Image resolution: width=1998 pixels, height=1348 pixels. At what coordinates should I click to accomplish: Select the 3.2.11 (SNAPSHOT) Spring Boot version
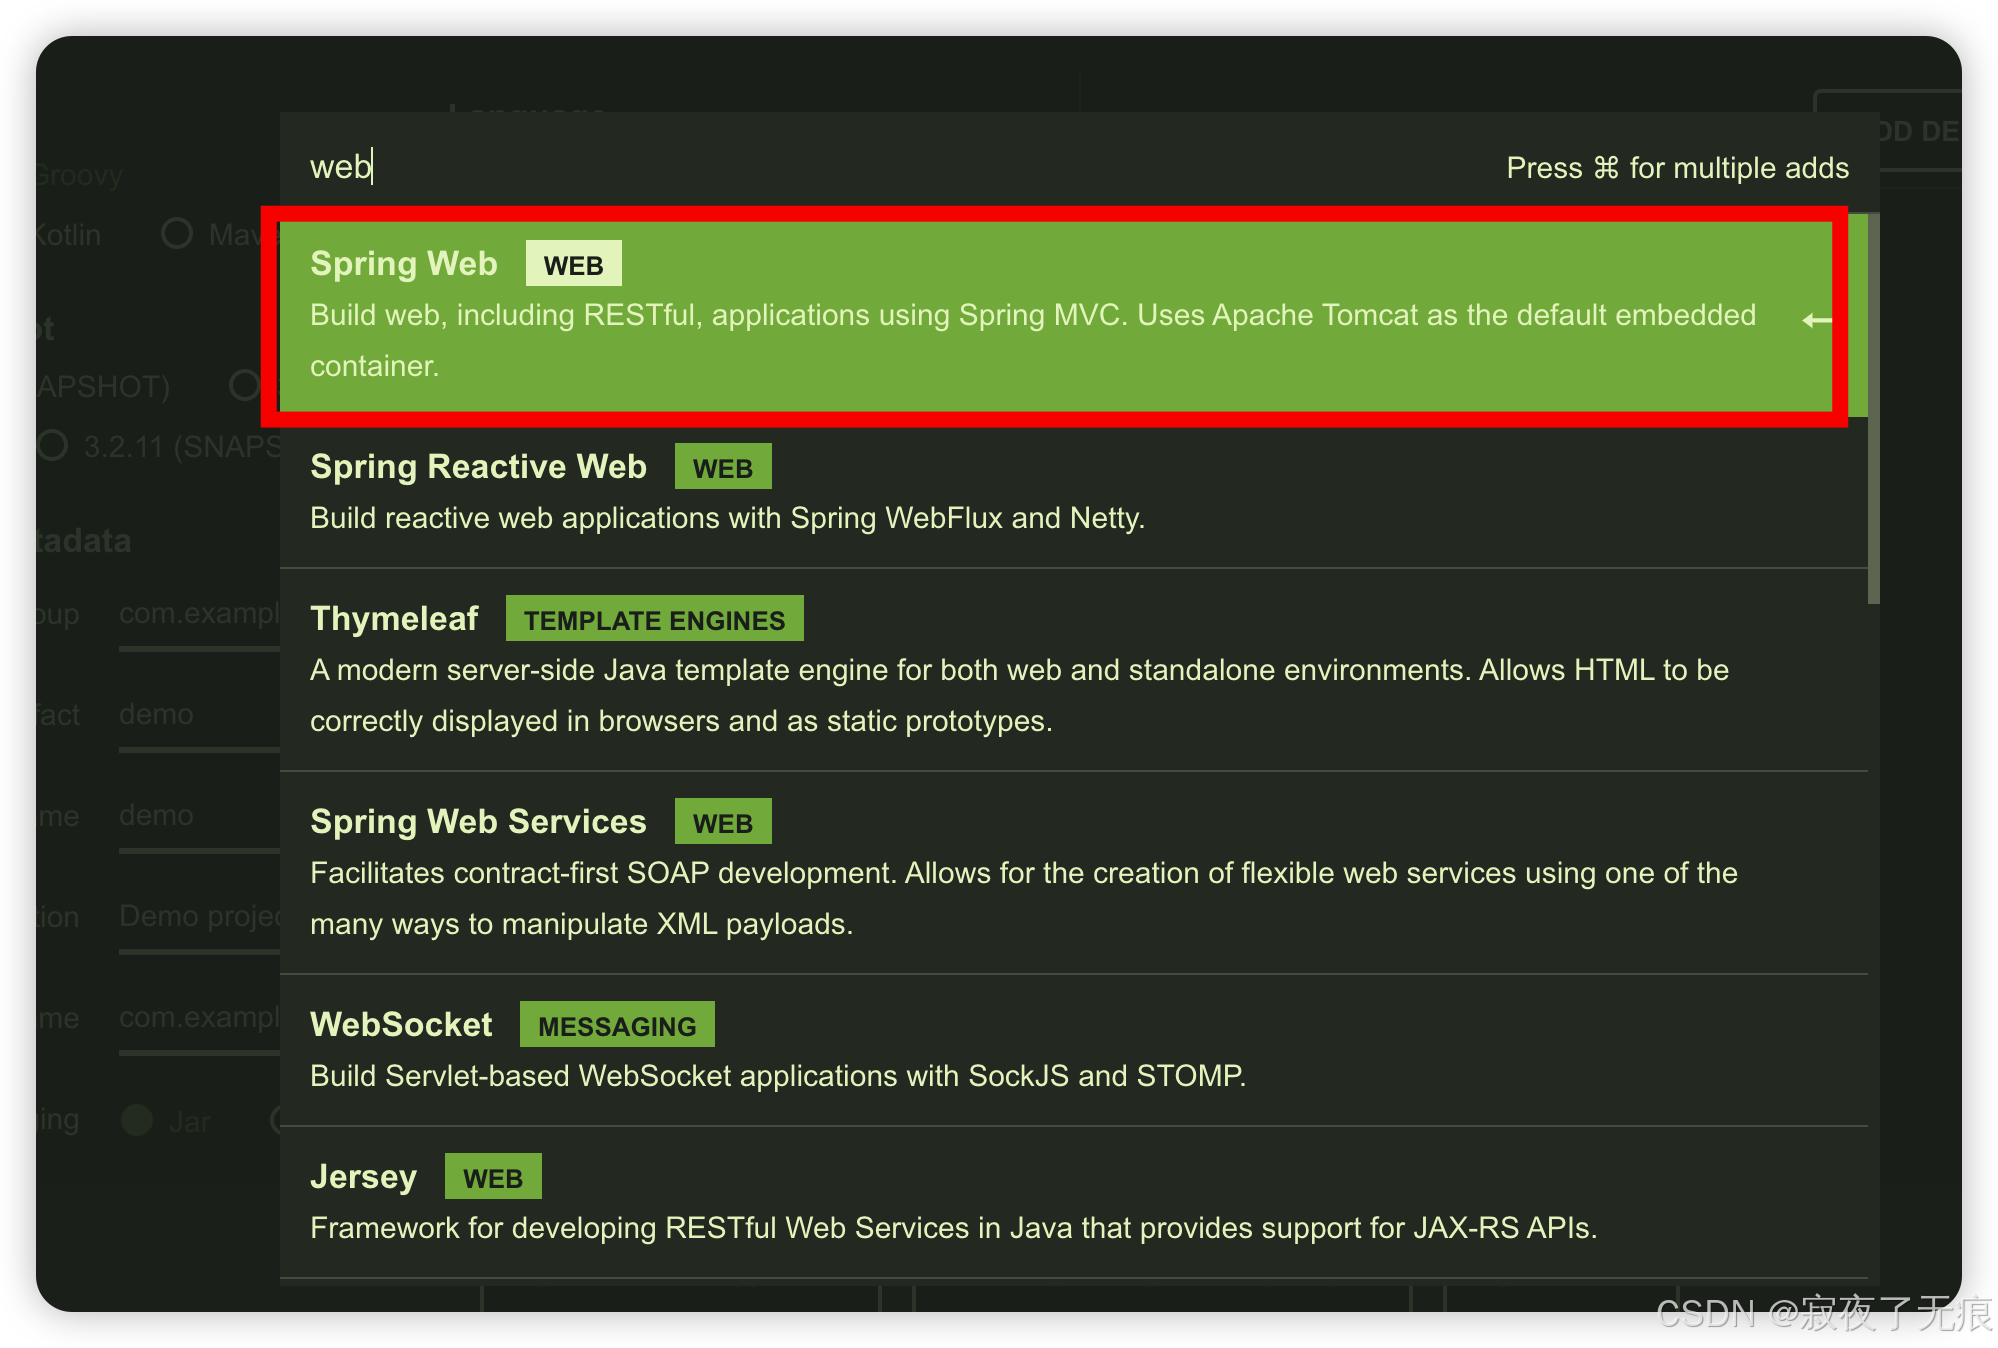54,446
